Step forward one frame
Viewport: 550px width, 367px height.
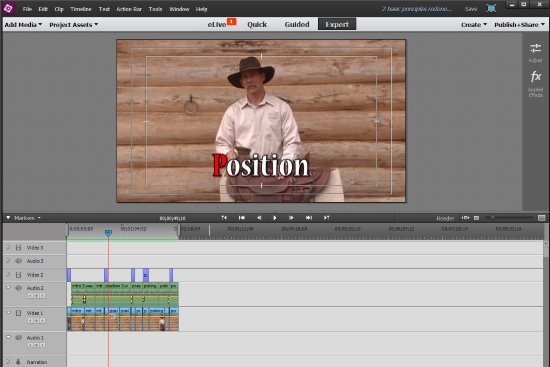coord(291,218)
